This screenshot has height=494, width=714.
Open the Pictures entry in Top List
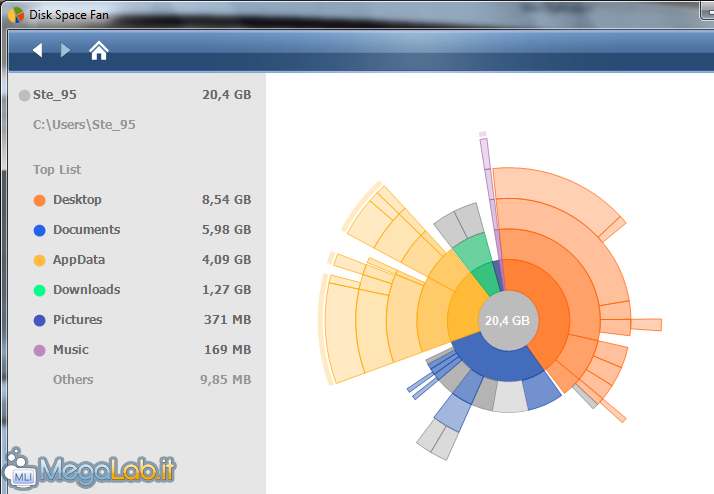77,320
